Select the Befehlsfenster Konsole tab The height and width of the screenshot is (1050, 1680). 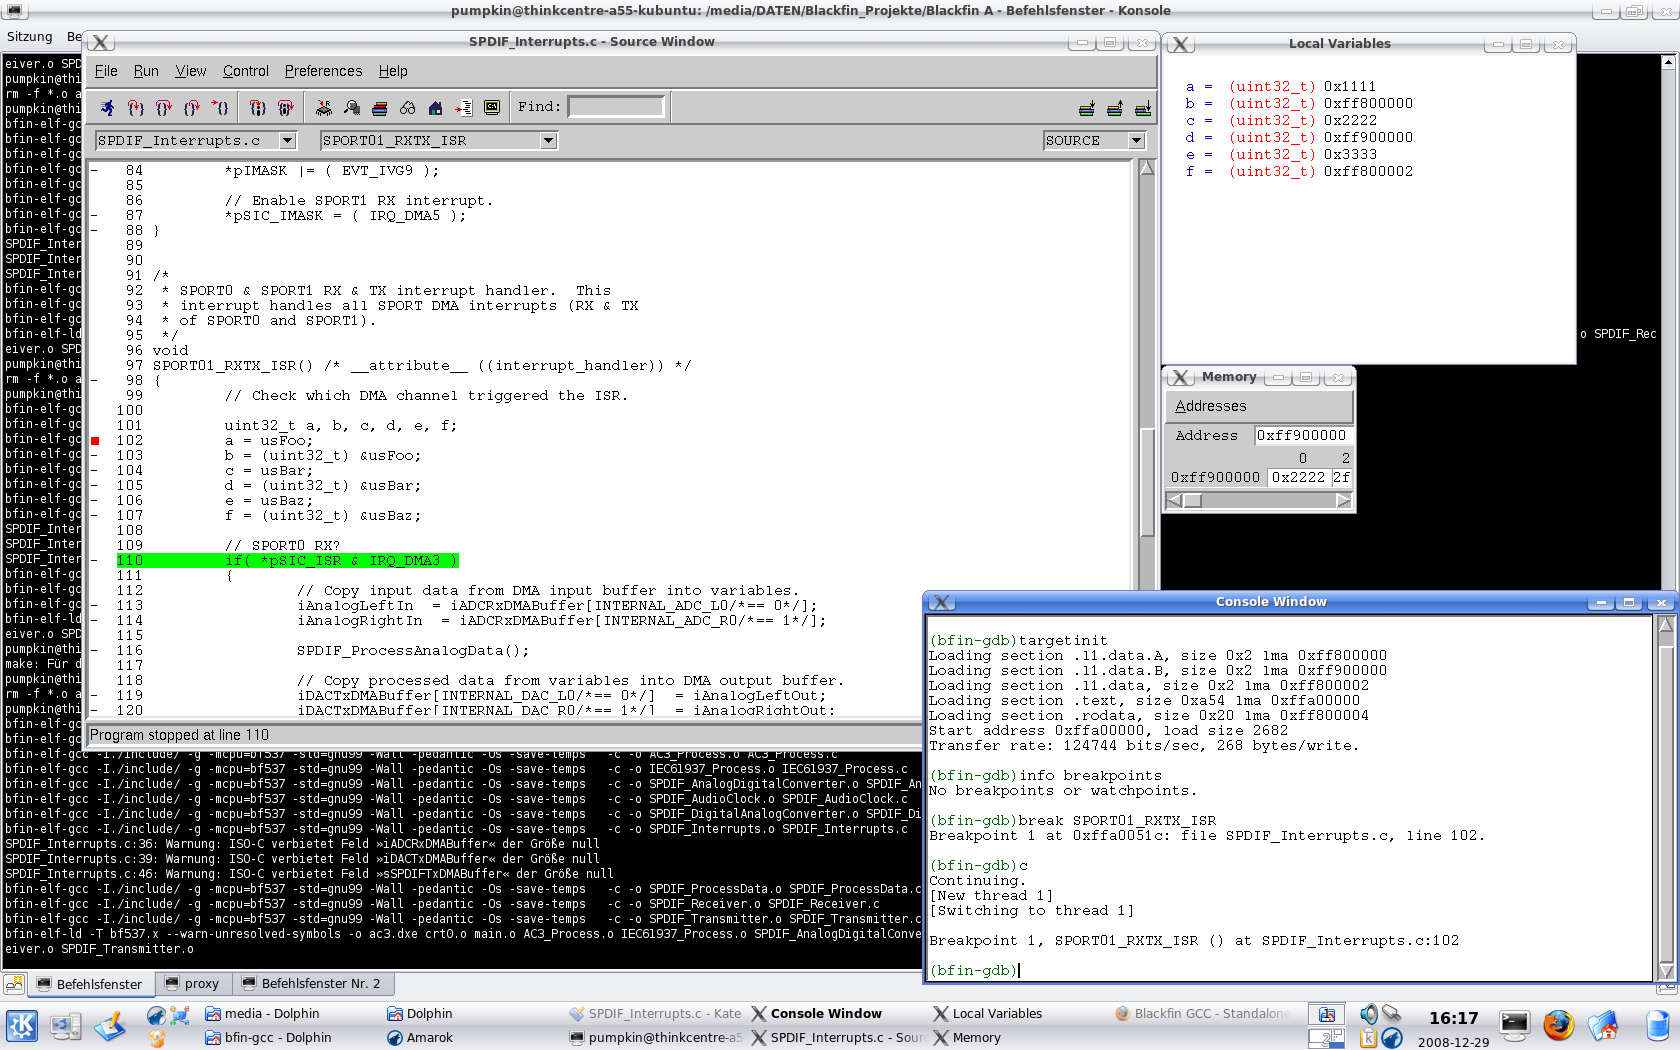click(89, 984)
